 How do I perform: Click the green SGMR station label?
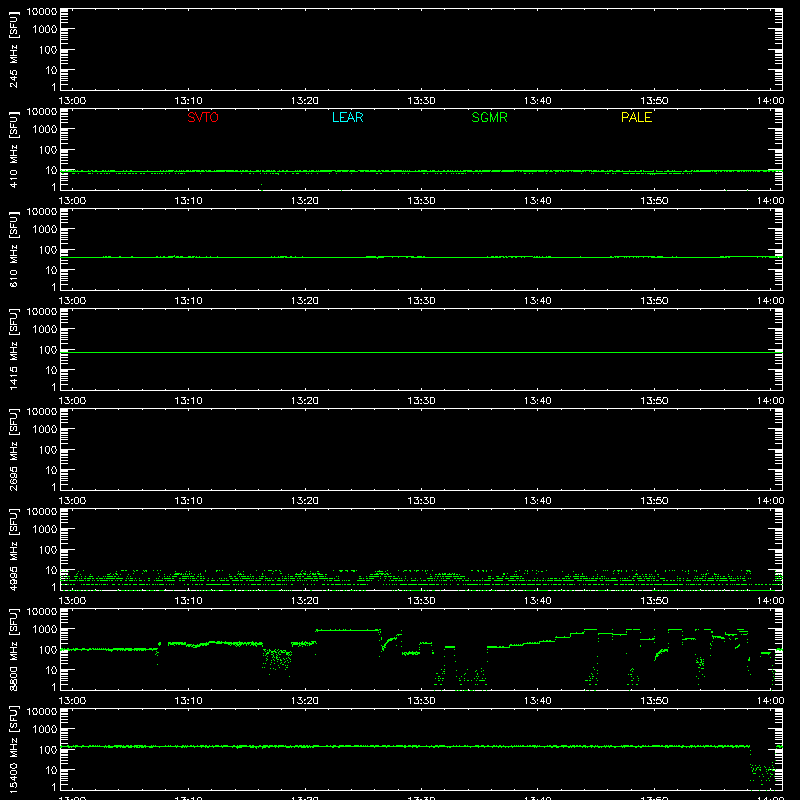tap(489, 117)
